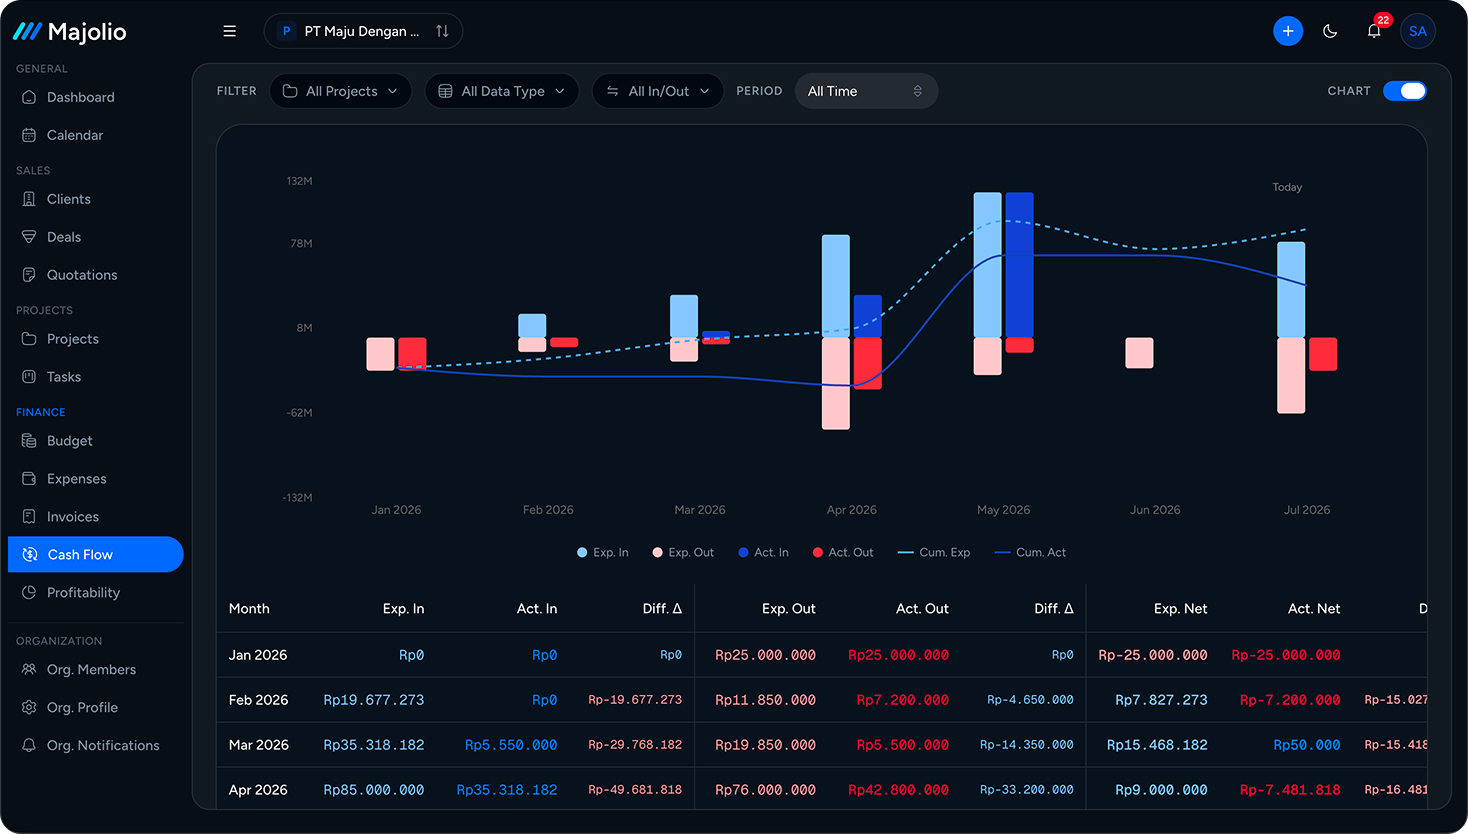Open the SA user avatar menu
1468x834 pixels.
click(1418, 31)
